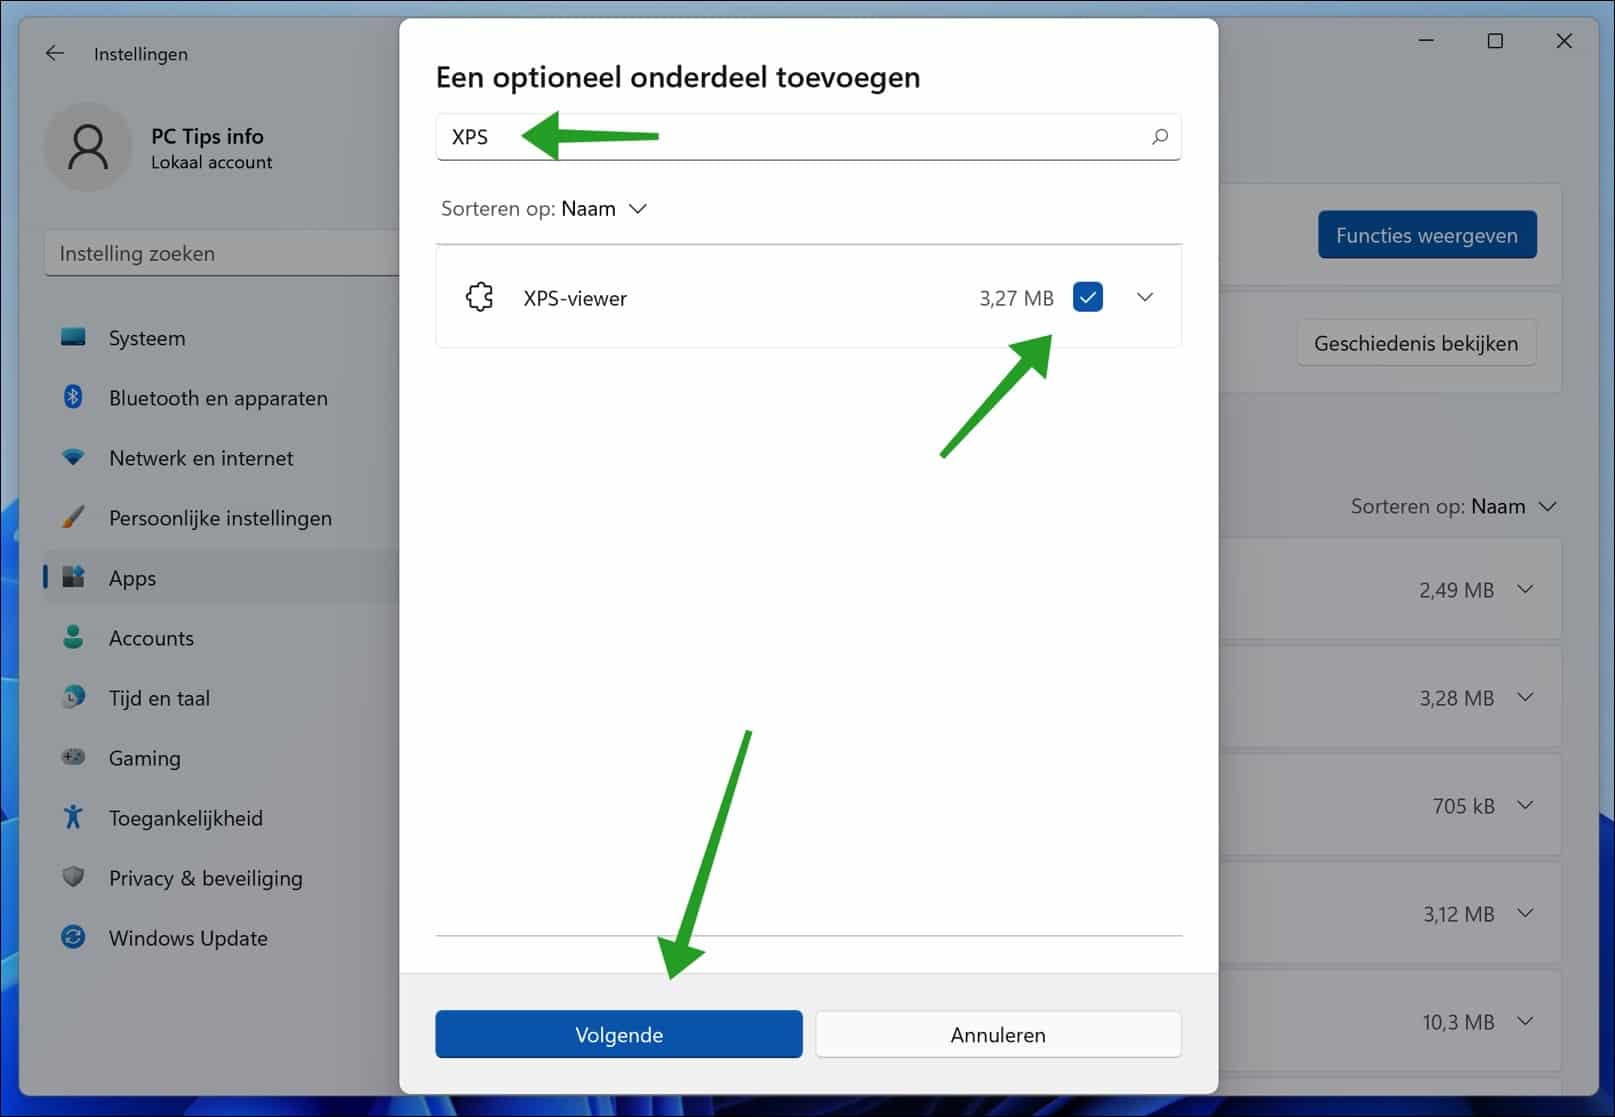Select the Persoonlijke instellingen brush icon
The width and height of the screenshot is (1615, 1117).
pyautogui.click(x=73, y=517)
